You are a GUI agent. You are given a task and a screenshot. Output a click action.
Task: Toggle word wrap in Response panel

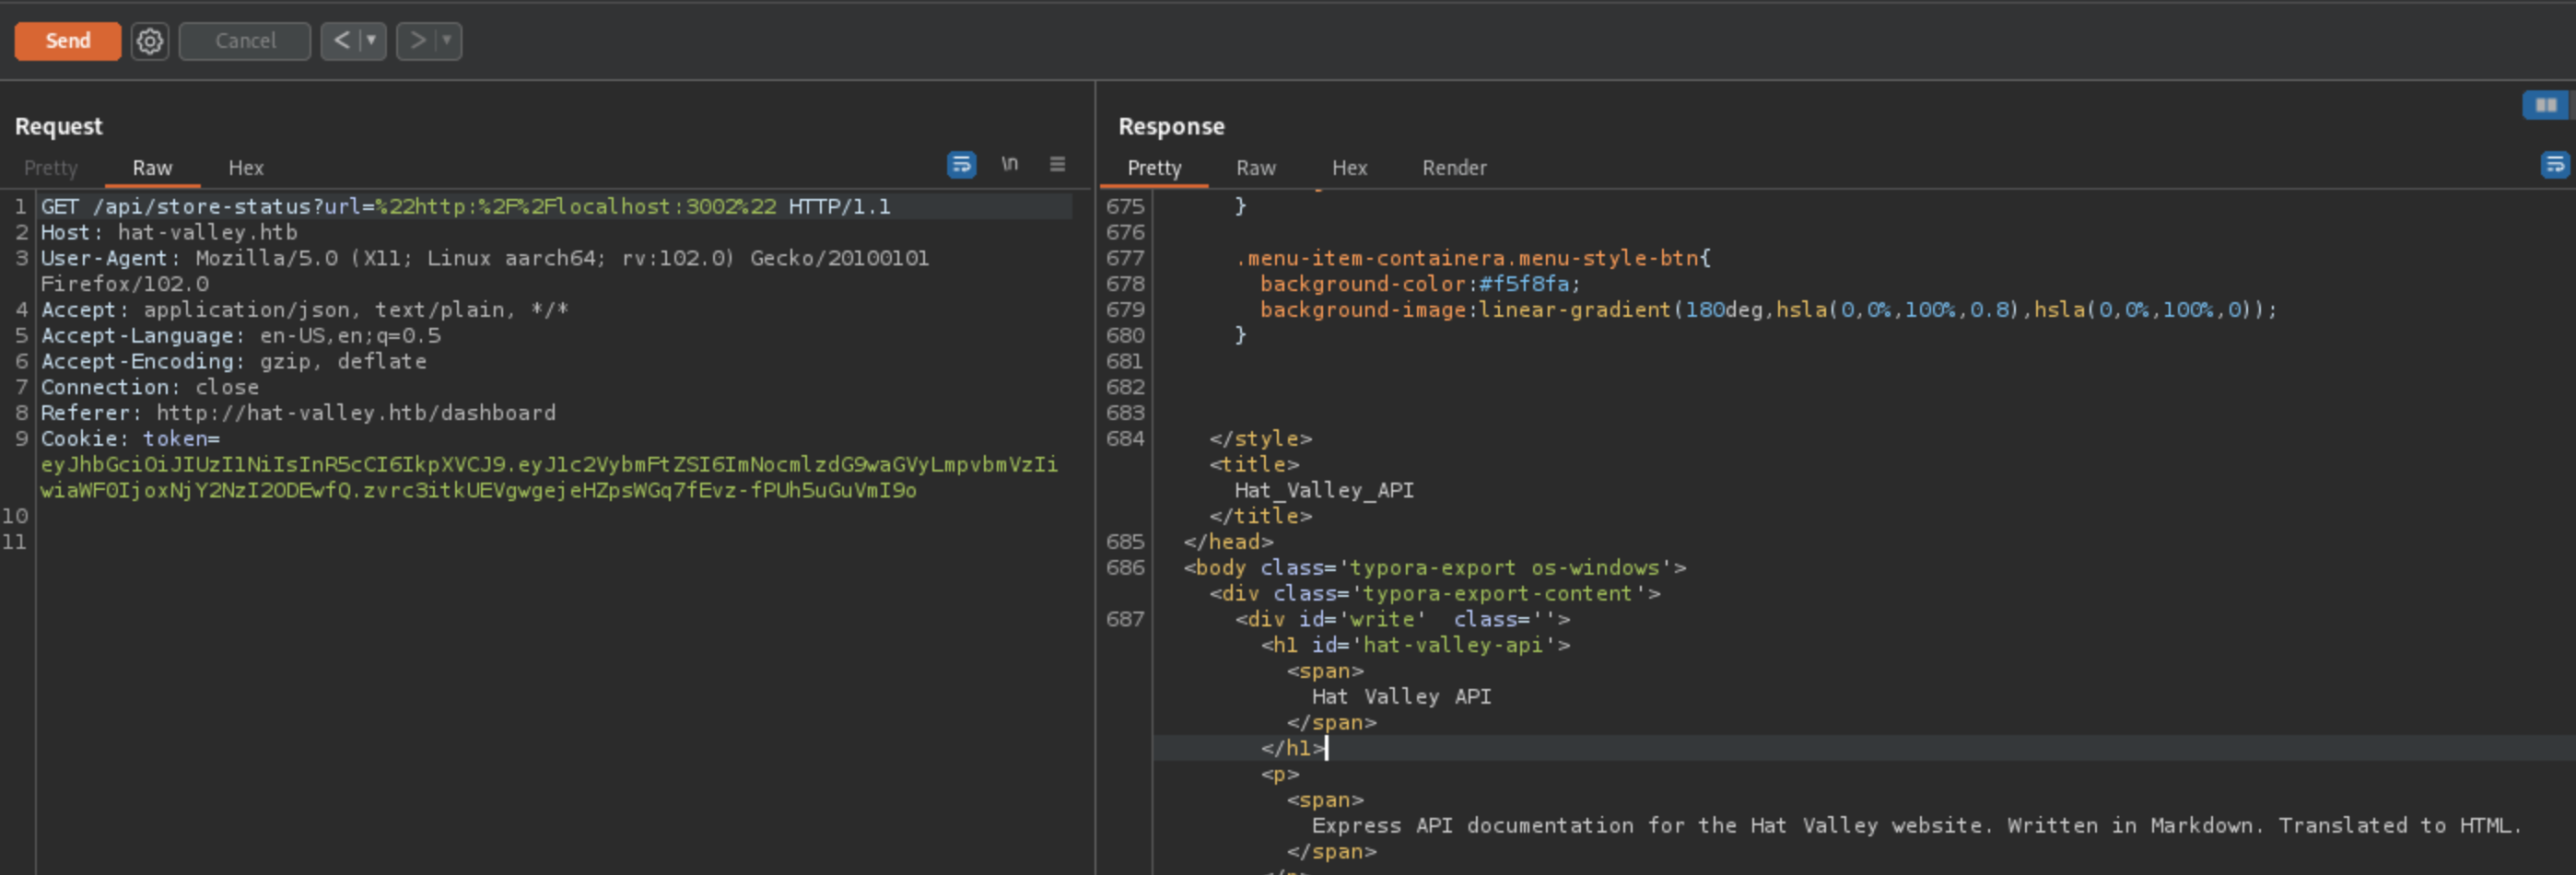tap(2554, 165)
